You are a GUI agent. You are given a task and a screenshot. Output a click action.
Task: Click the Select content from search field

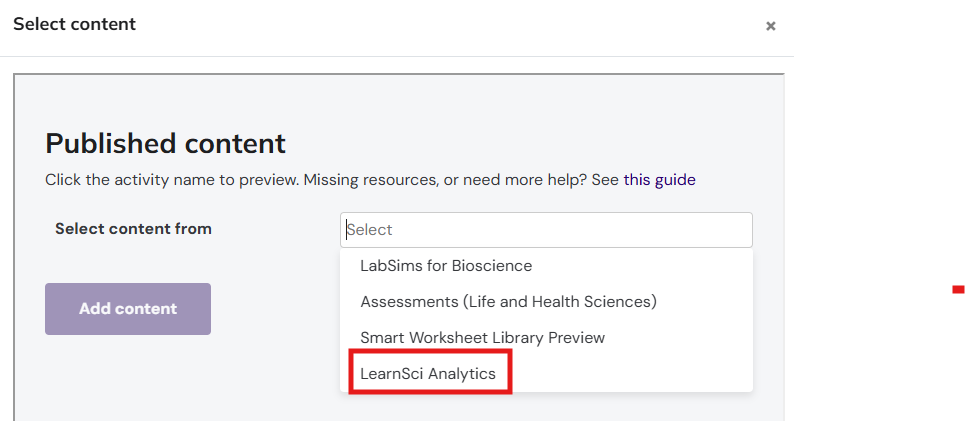546,230
